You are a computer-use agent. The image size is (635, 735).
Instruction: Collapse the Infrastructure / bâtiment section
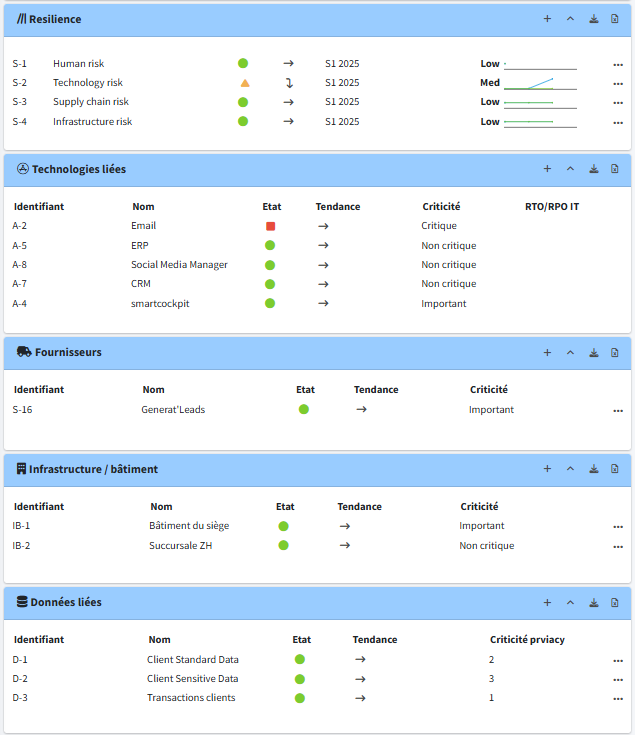click(x=570, y=469)
